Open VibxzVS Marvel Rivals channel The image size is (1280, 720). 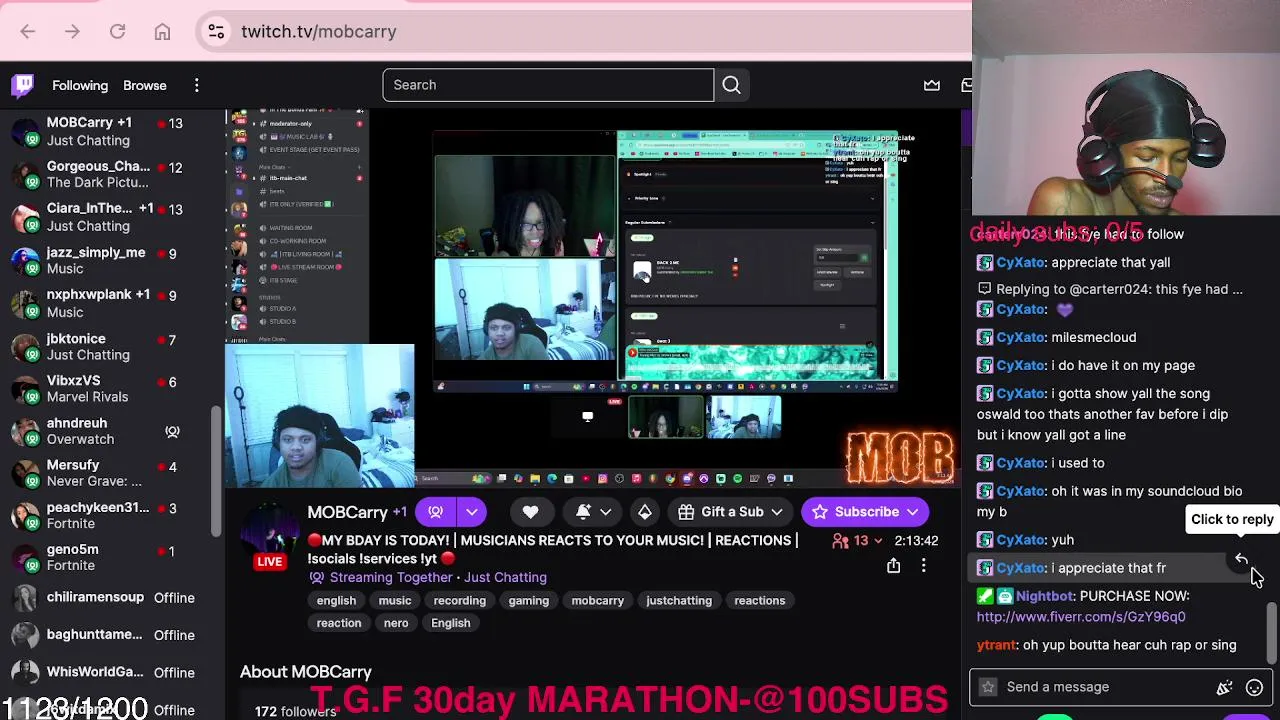tap(110, 389)
